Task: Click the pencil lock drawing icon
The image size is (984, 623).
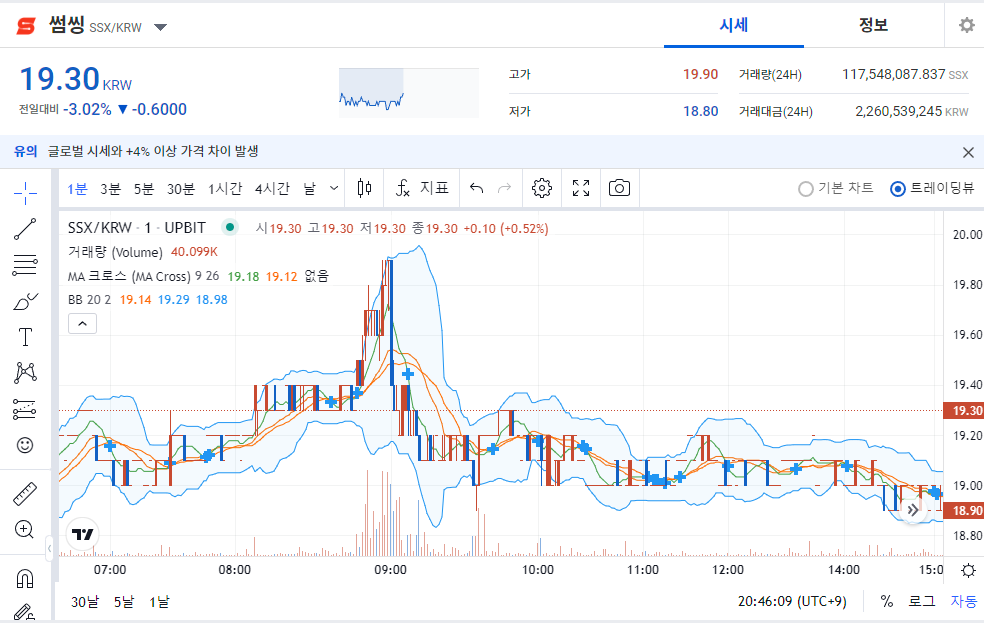Action: coord(25,612)
